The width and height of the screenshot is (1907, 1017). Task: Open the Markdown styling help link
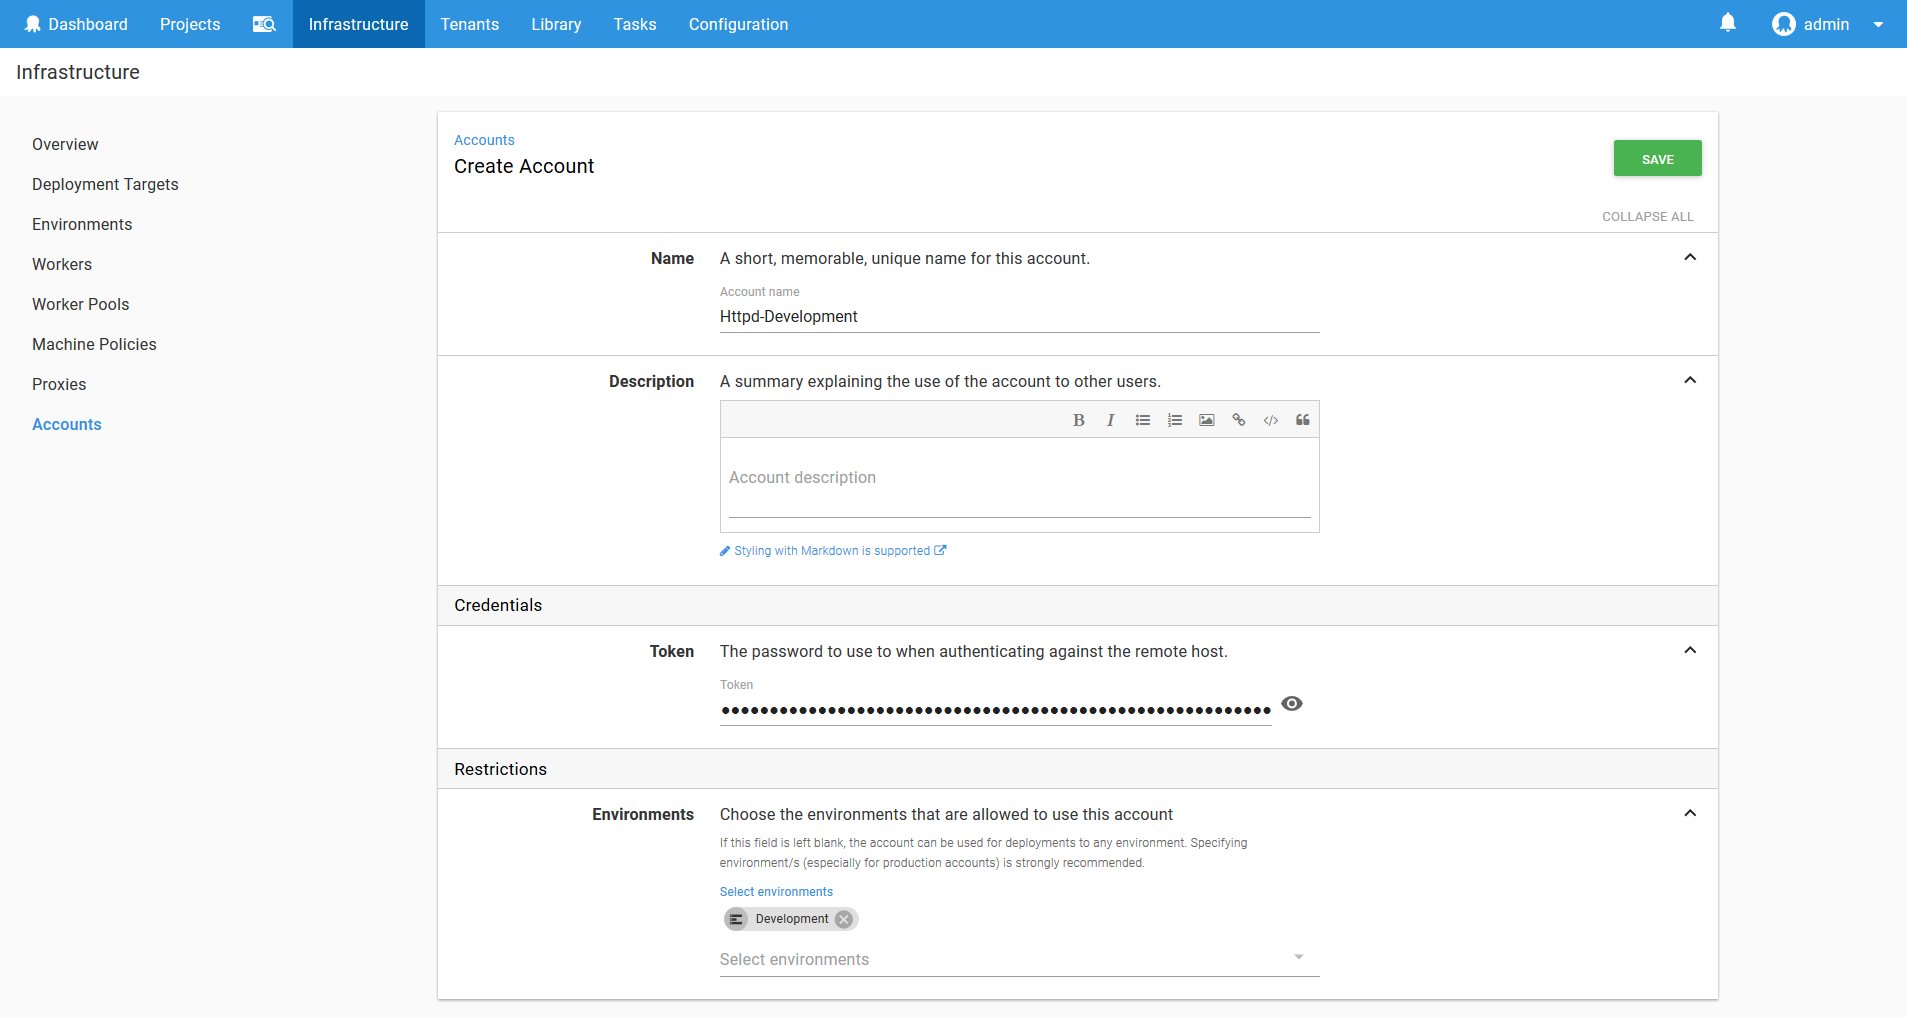[833, 551]
